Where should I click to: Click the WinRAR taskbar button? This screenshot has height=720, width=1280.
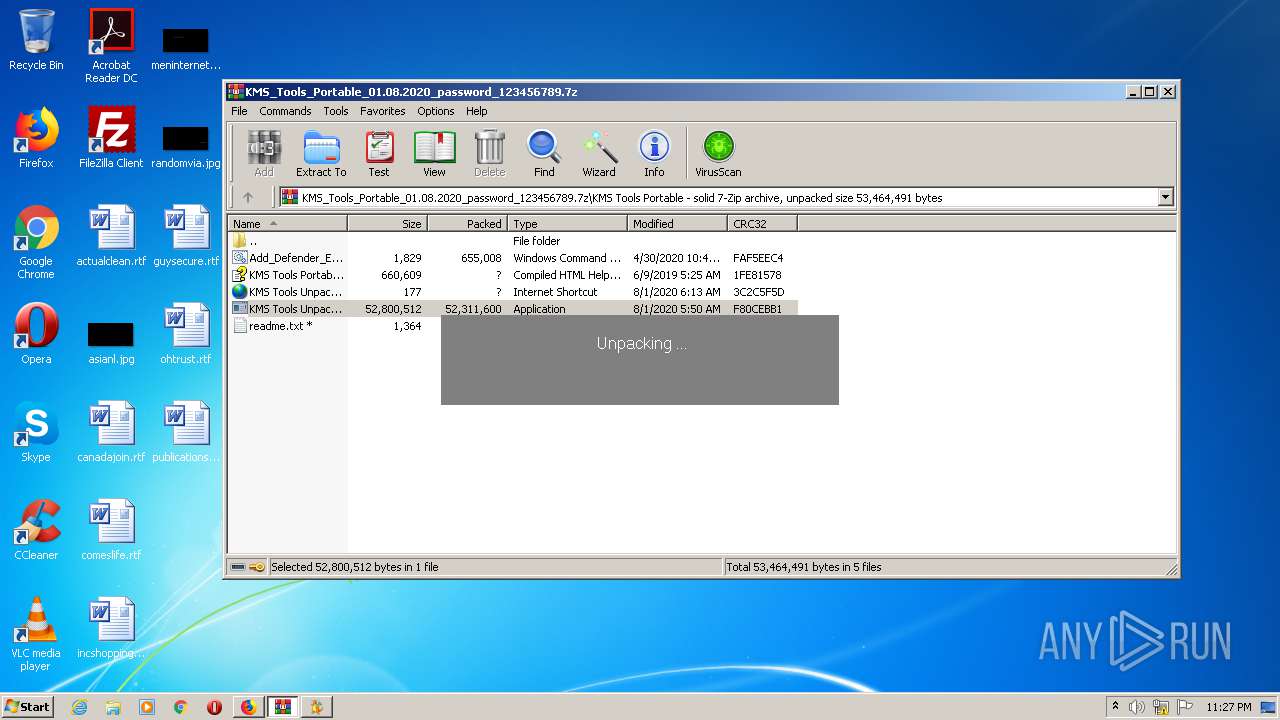[x=282, y=707]
